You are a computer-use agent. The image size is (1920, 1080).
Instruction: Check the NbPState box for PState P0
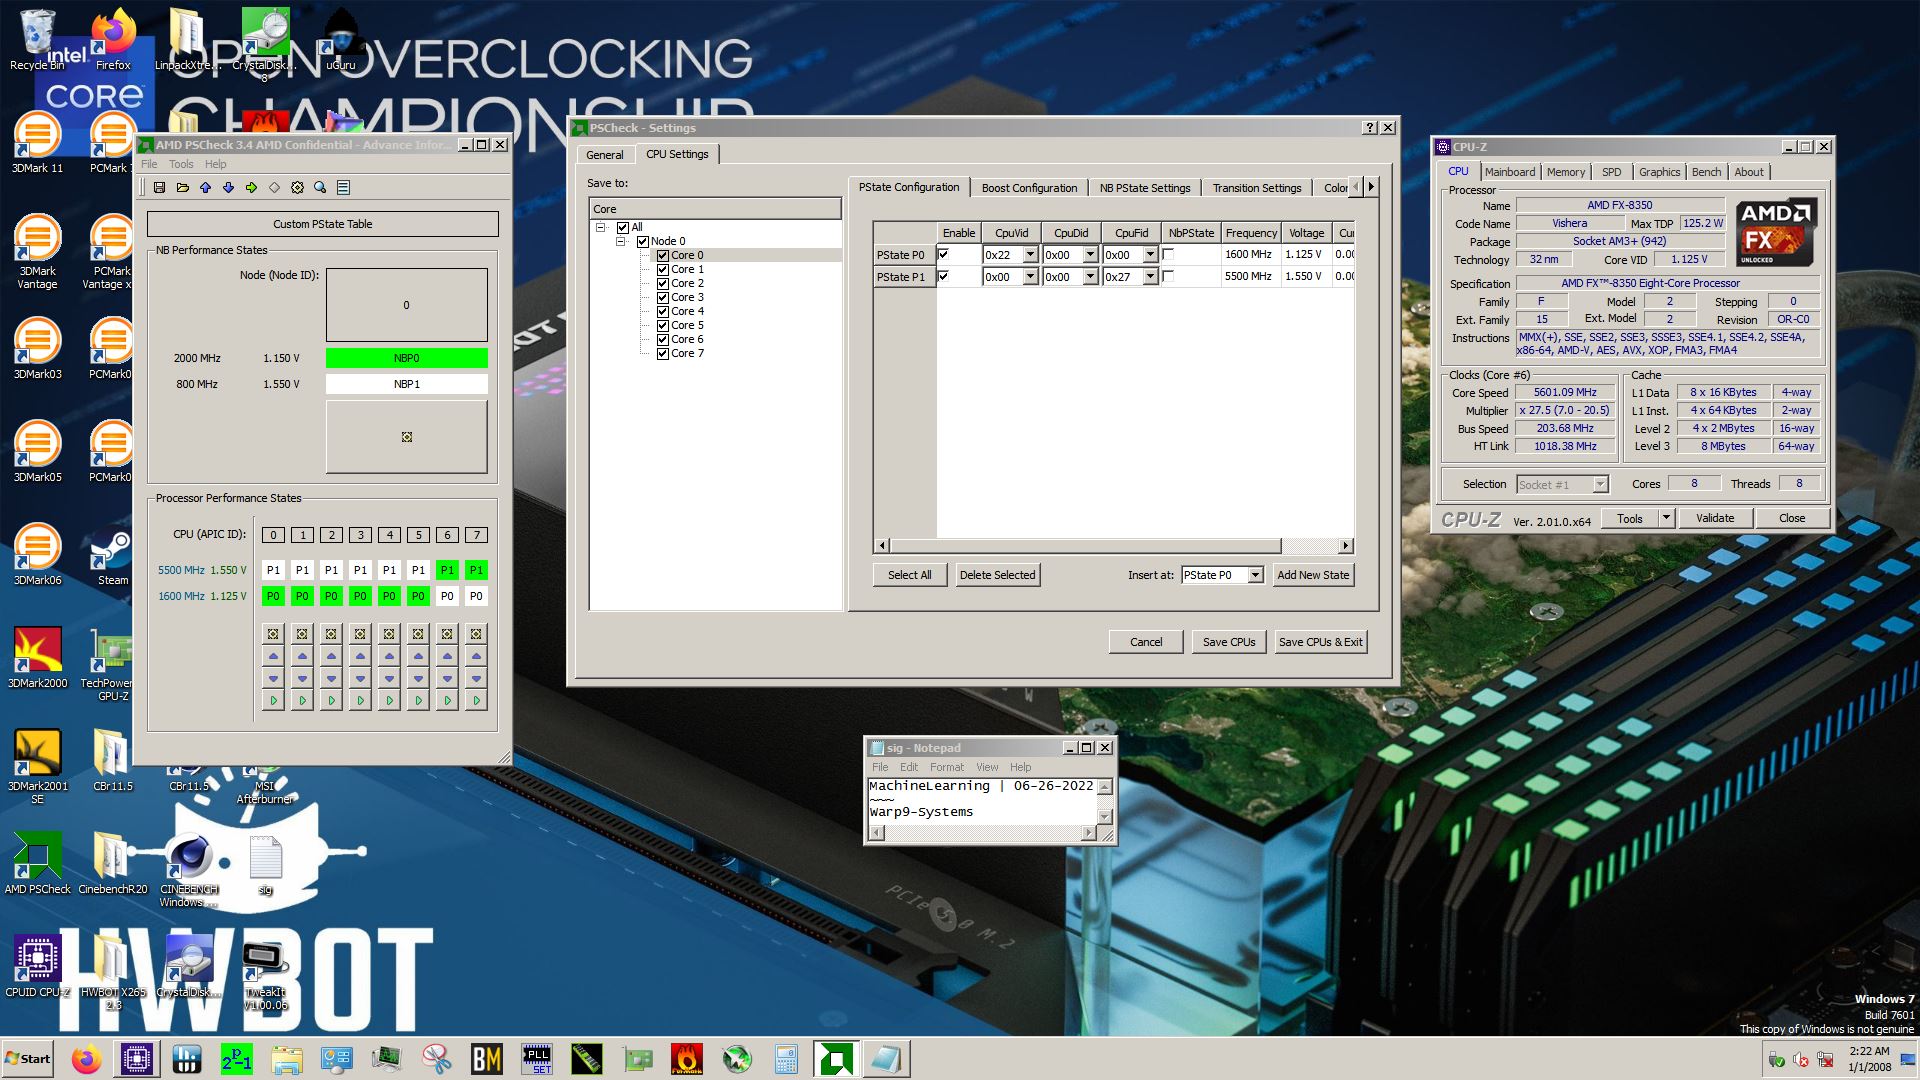(x=1168, y=254)
